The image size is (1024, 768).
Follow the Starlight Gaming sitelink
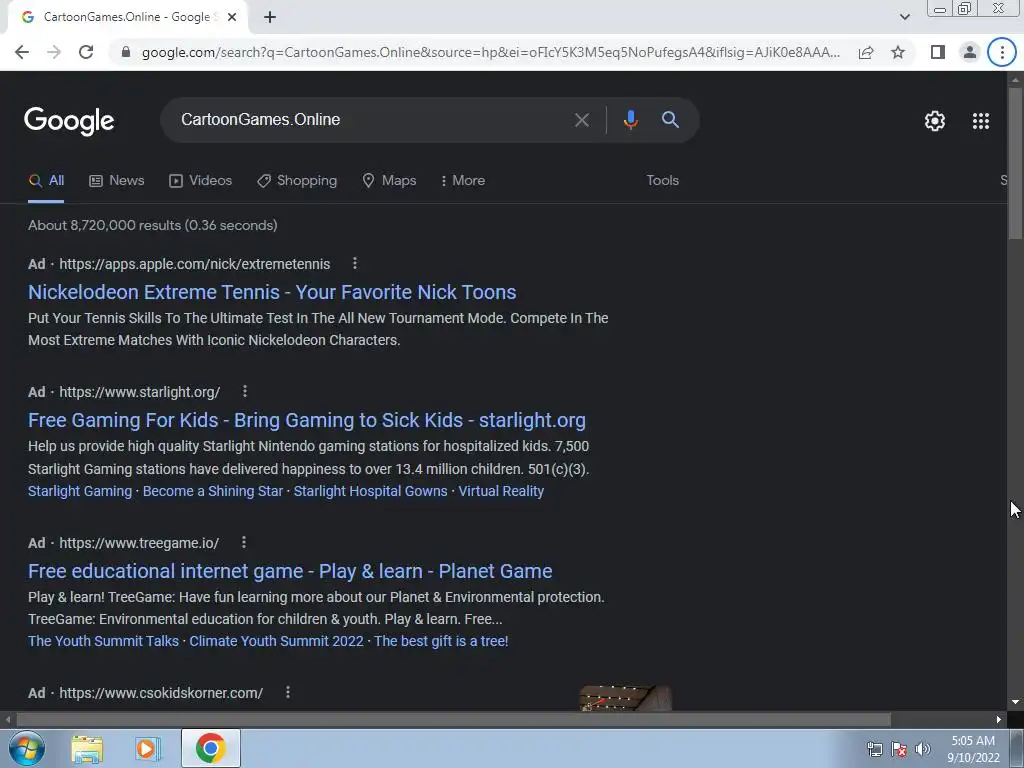click(x=80, y=491)
